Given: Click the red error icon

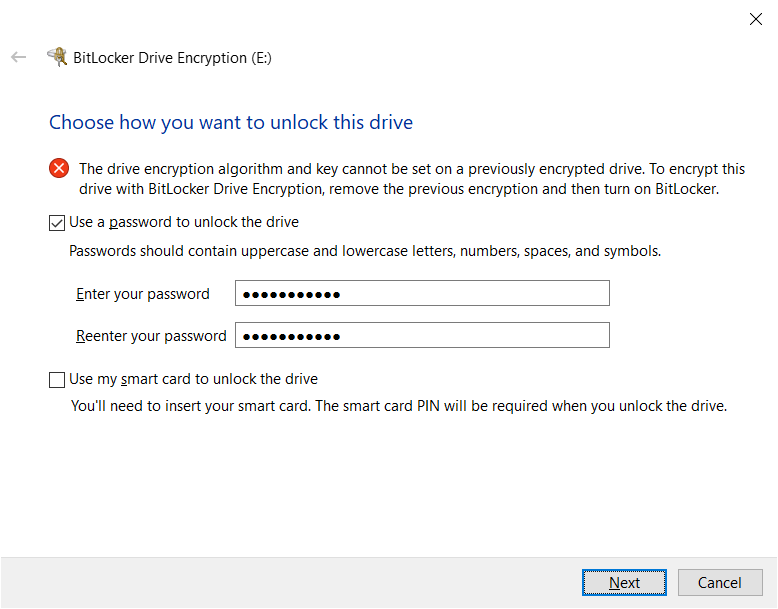Looking at the screenshot, I should click(x=59, y=169).
